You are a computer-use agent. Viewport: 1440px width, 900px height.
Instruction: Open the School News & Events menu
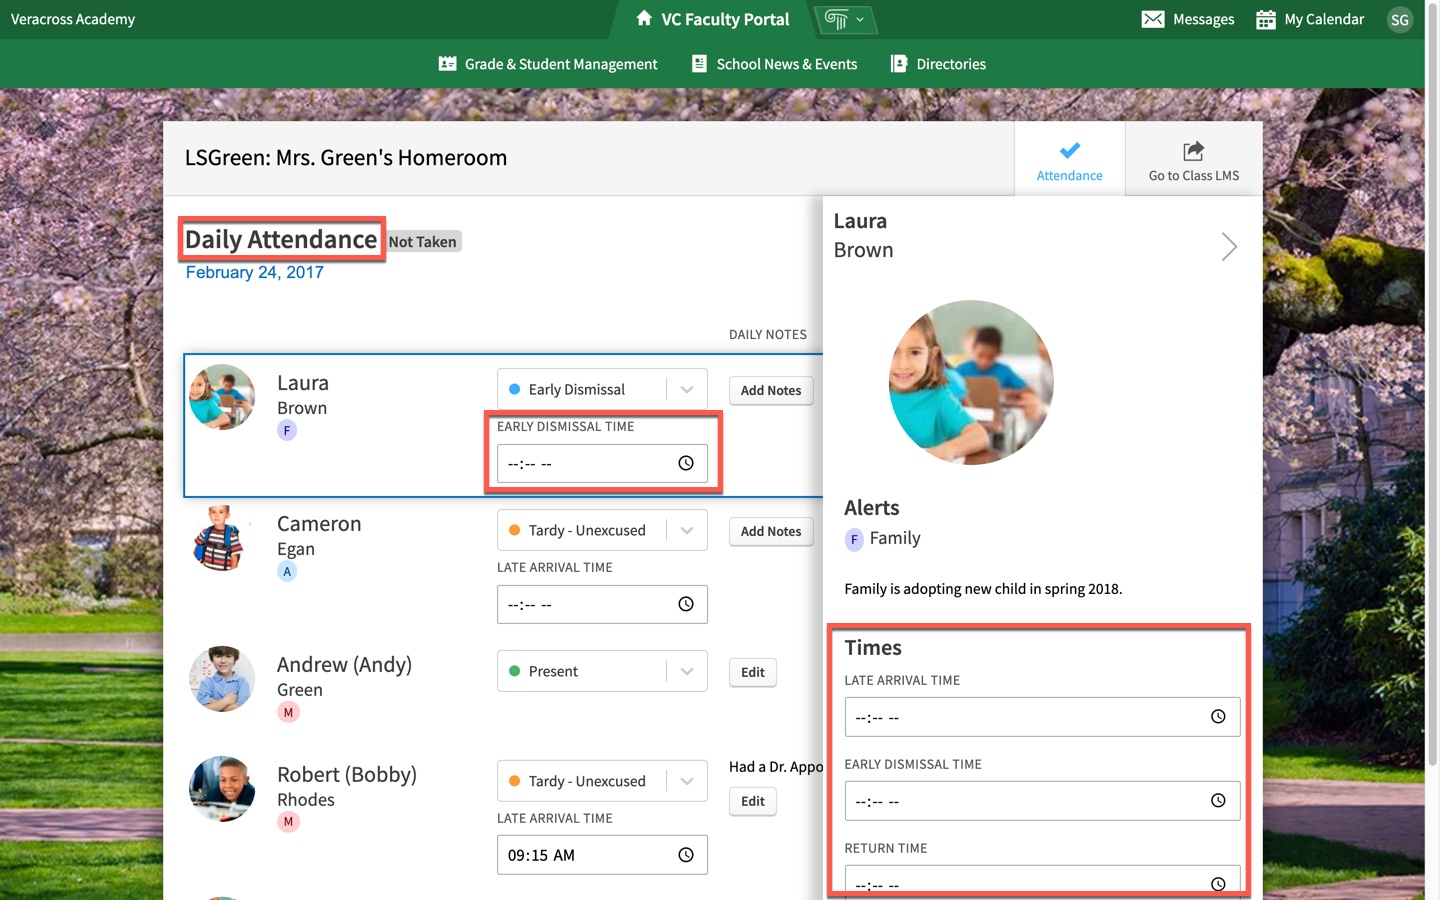point(786,63)
